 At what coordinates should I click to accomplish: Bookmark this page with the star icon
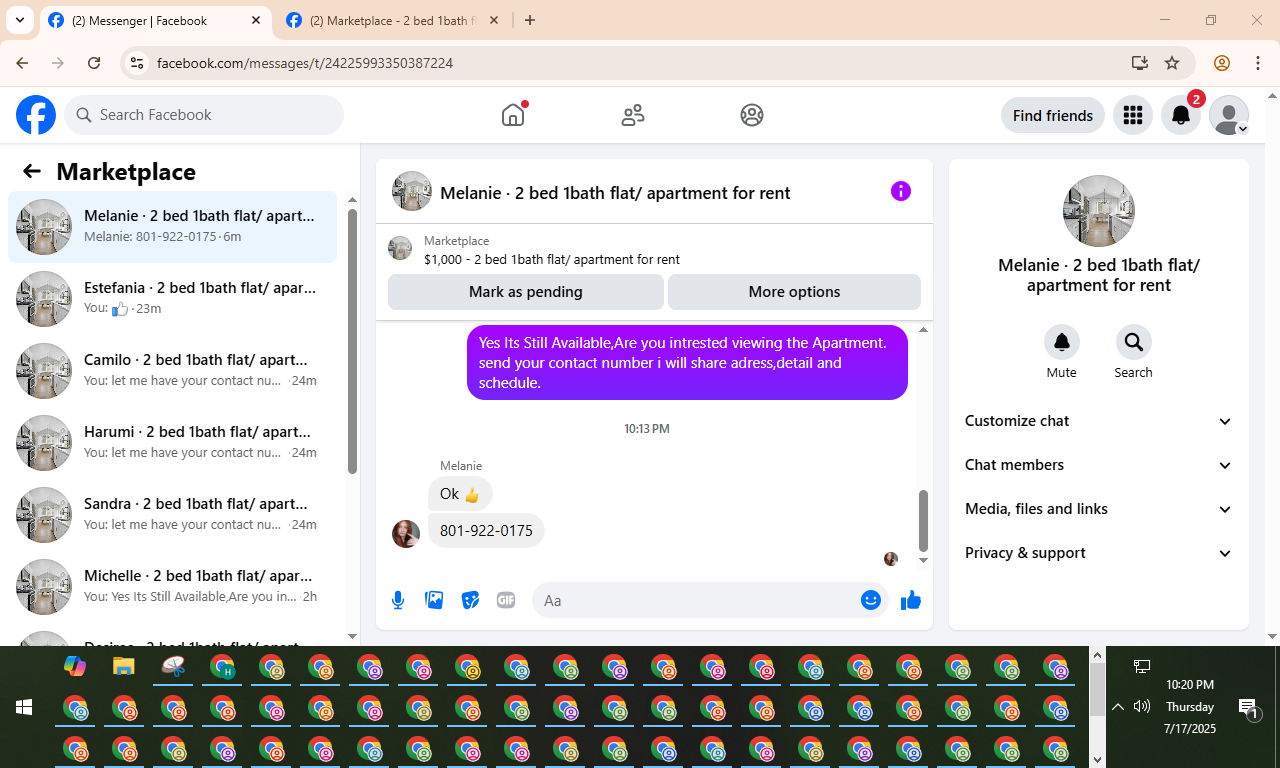(x=1172, y=63)
